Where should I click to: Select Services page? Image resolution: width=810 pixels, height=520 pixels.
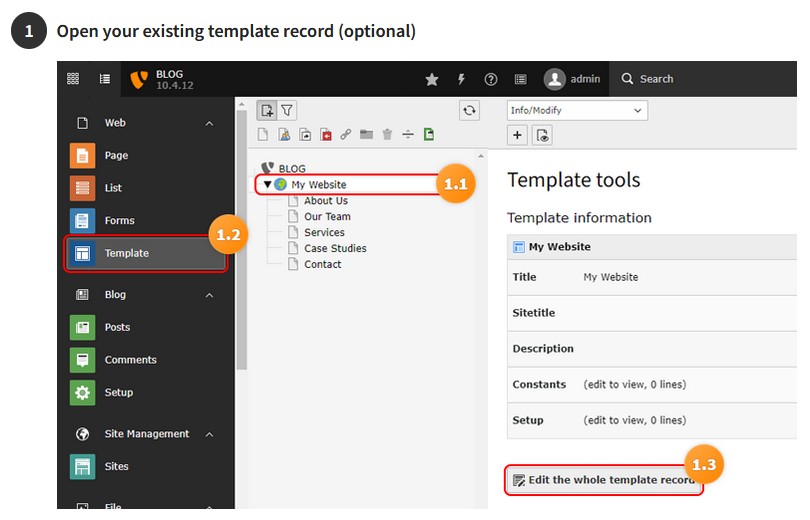[x=324, y=232]
